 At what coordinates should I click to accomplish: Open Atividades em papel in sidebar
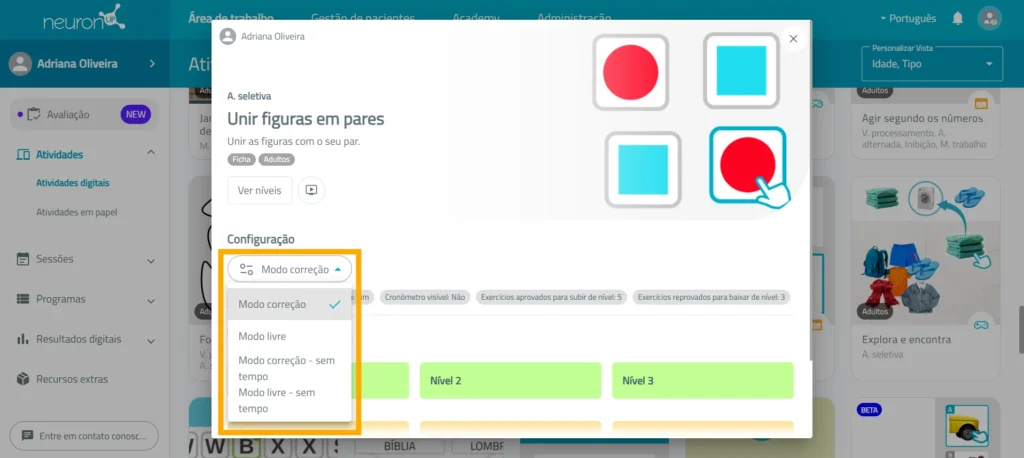(x=76, y=212)
